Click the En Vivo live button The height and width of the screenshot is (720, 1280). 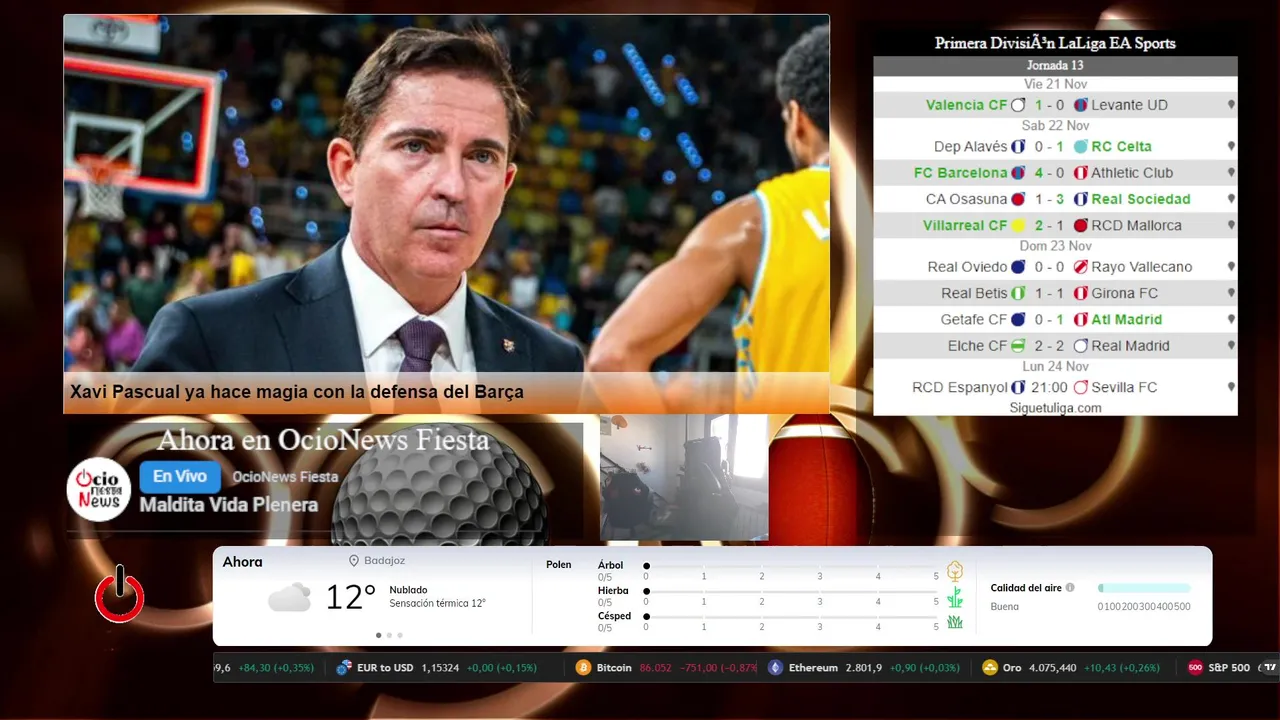(x=180, y=477)
